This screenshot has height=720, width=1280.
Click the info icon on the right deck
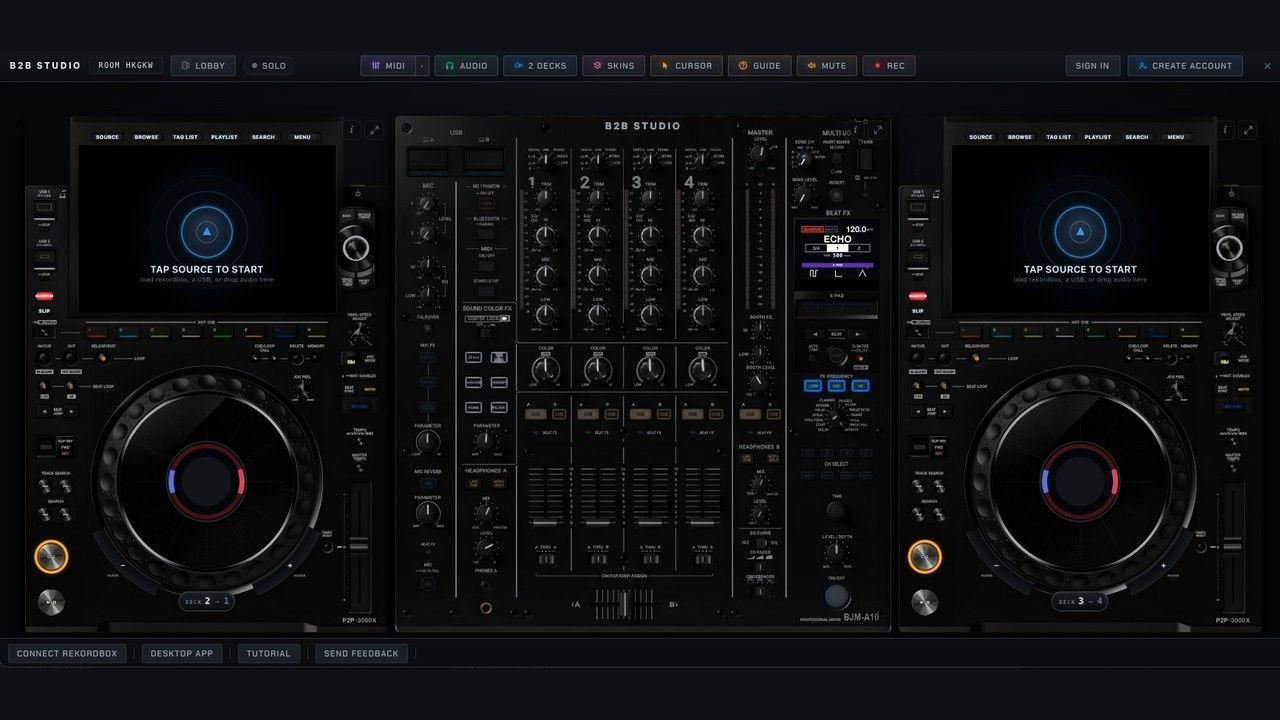click(x=1225, y=130)
